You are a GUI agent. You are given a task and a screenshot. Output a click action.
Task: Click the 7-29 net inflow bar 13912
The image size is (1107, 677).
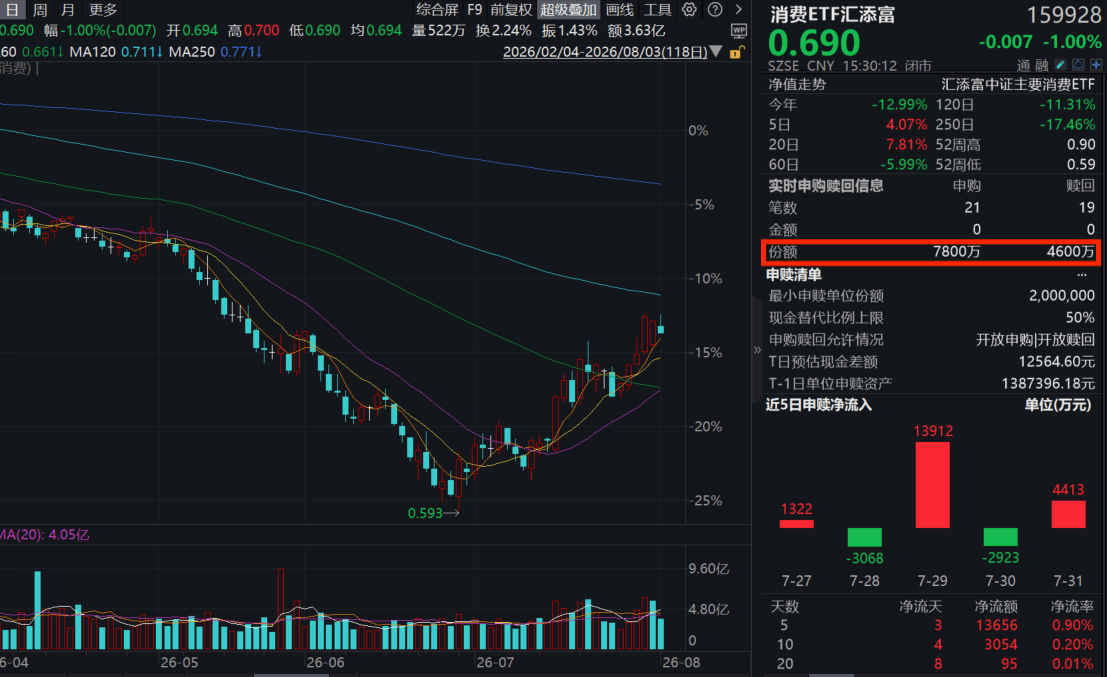pyautogui.click(x=933, y=484)
